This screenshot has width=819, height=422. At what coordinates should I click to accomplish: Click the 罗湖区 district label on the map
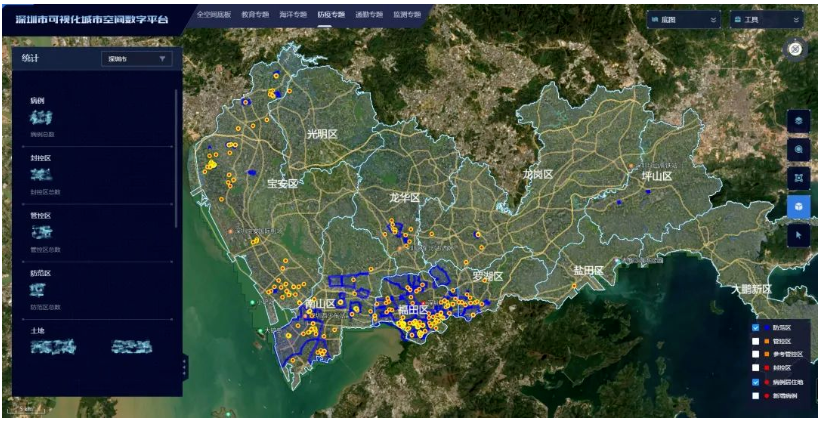[487, 276]
